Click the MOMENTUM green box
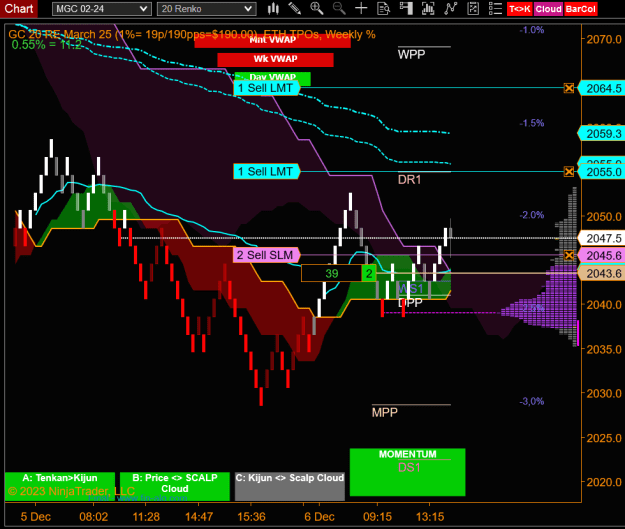Screen dimensions: 625x529 pos(407,472)
